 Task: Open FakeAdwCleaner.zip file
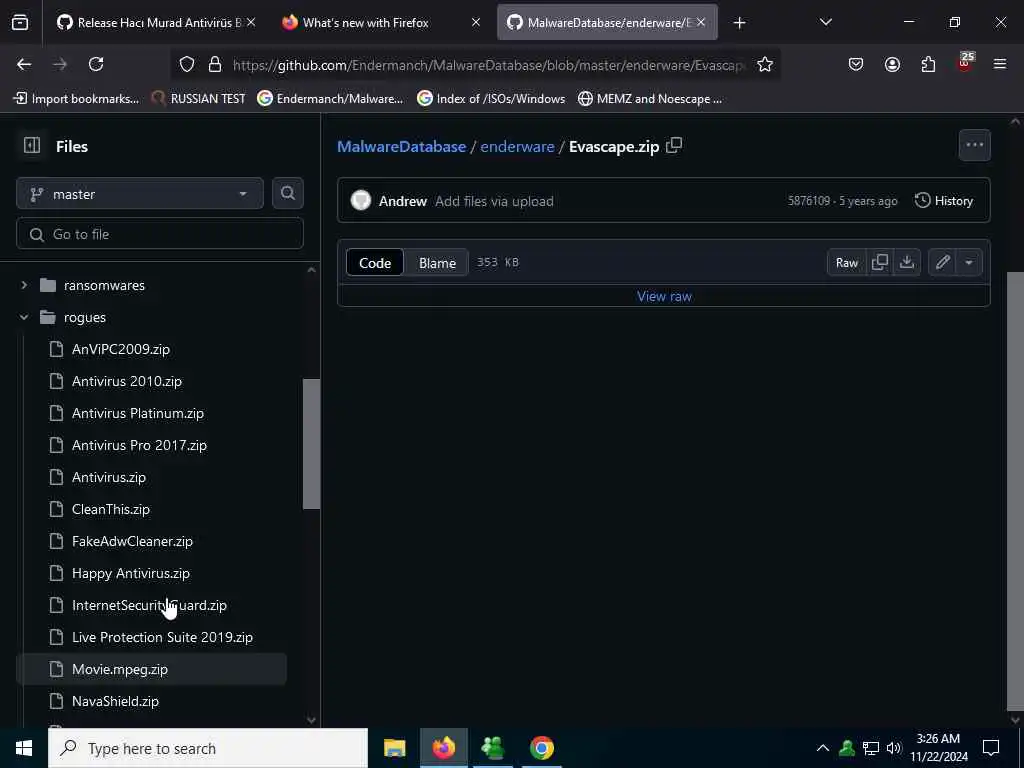coord(133,541)
